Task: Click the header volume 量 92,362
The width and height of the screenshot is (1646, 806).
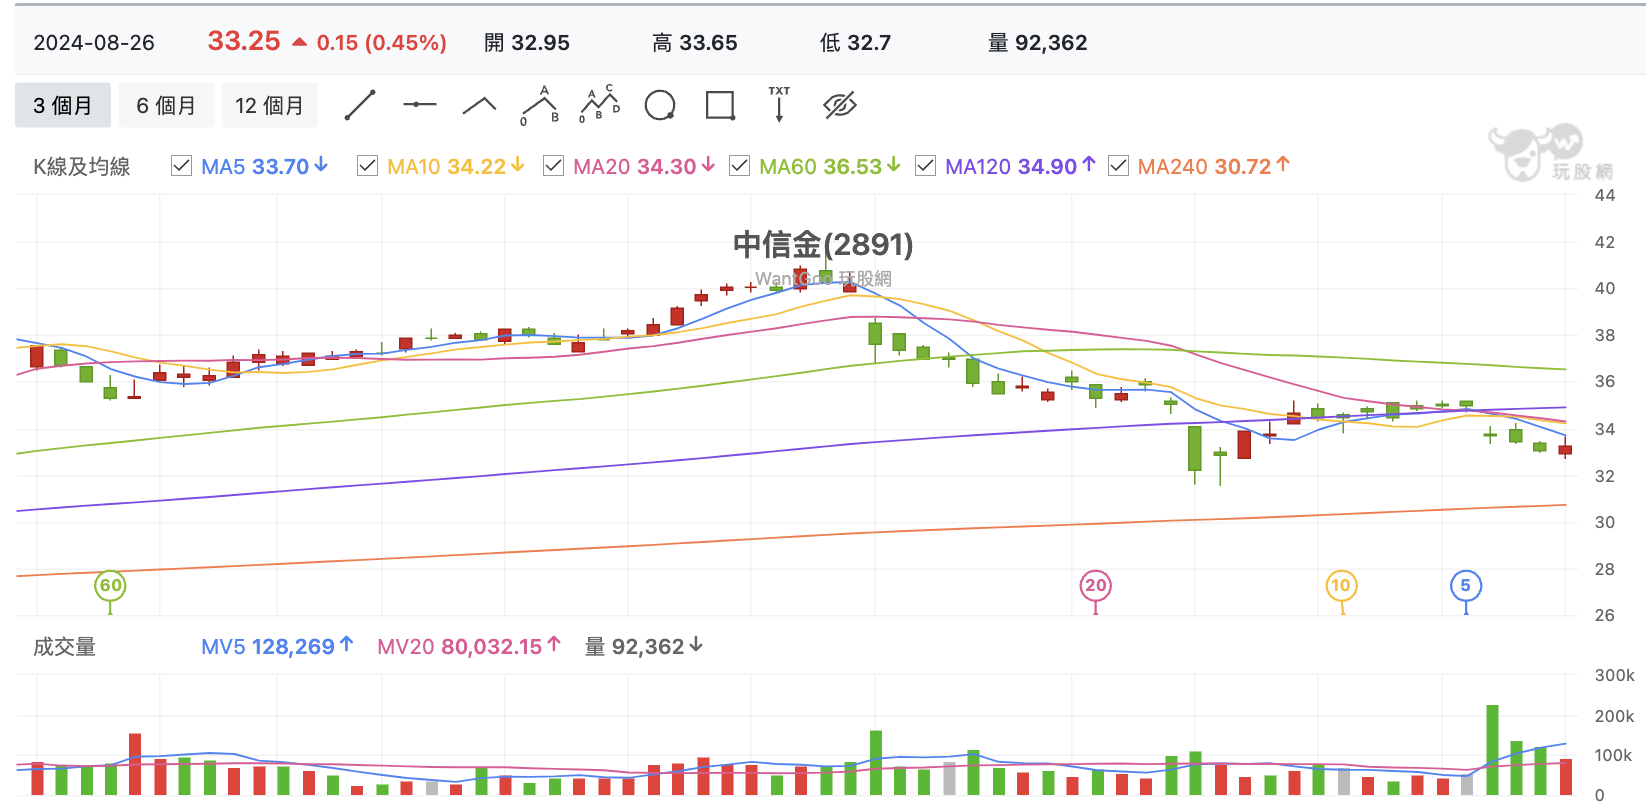Action: point(1038,43)
